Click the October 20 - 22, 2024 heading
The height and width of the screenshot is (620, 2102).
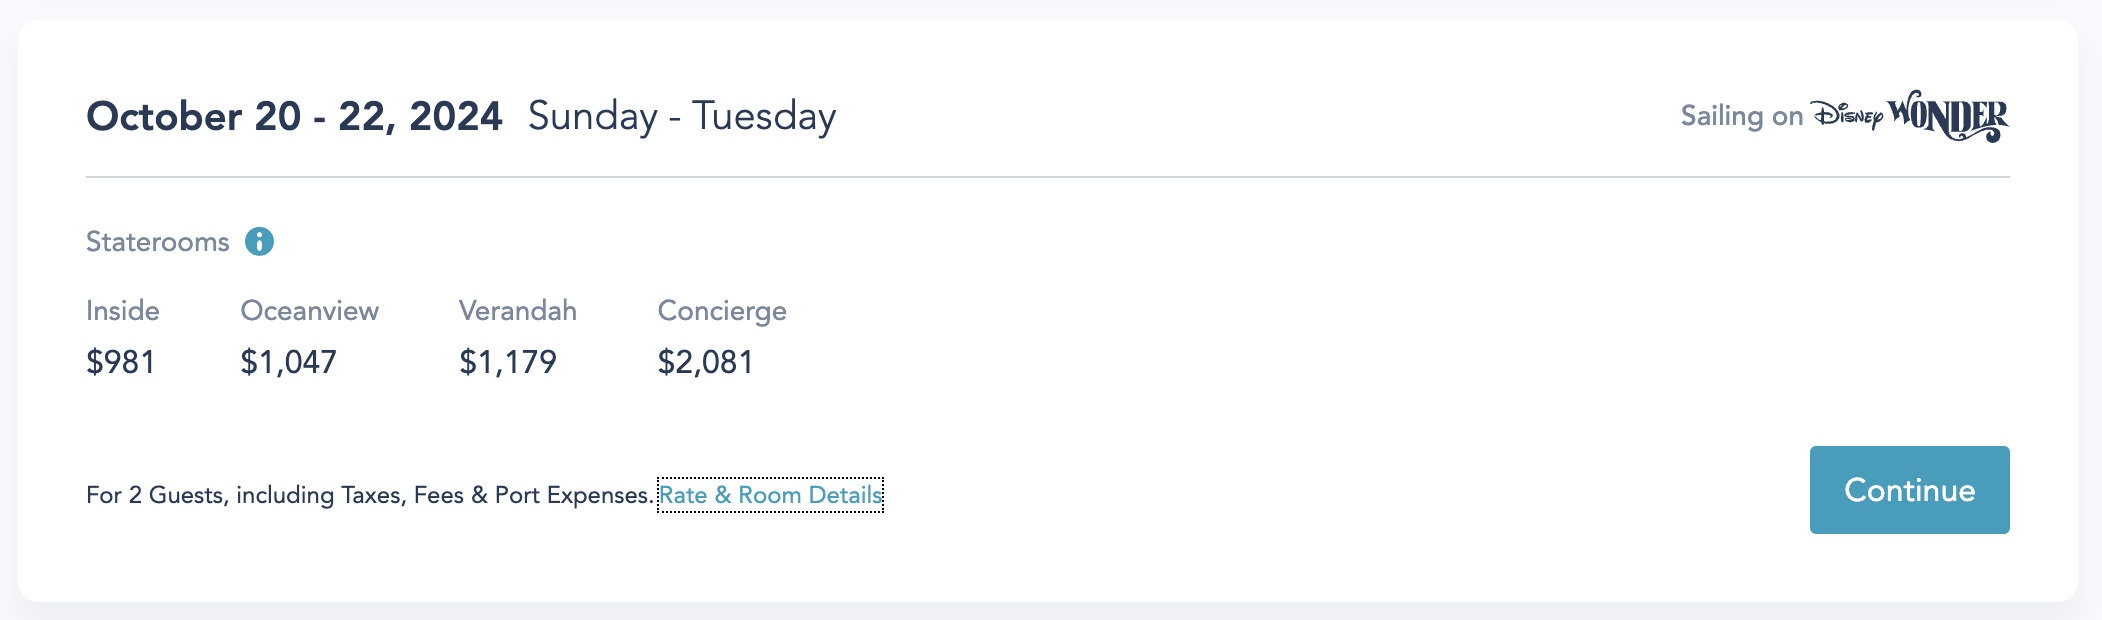(294, 116)
